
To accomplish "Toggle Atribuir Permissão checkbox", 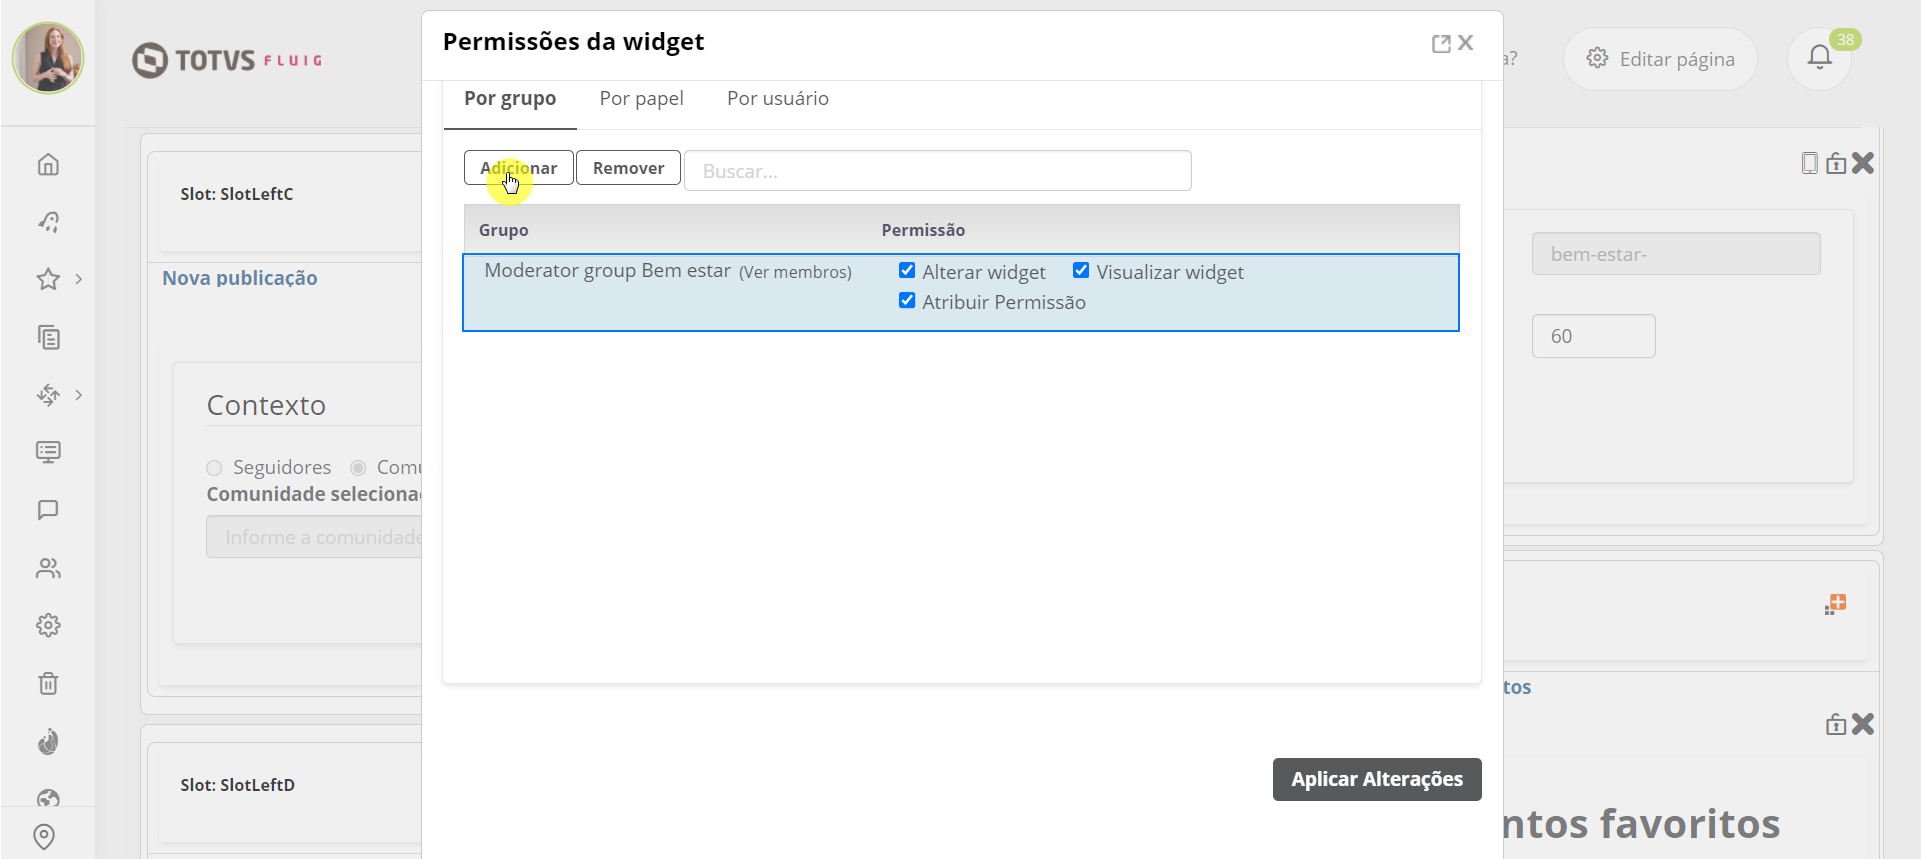I will 907,300.
